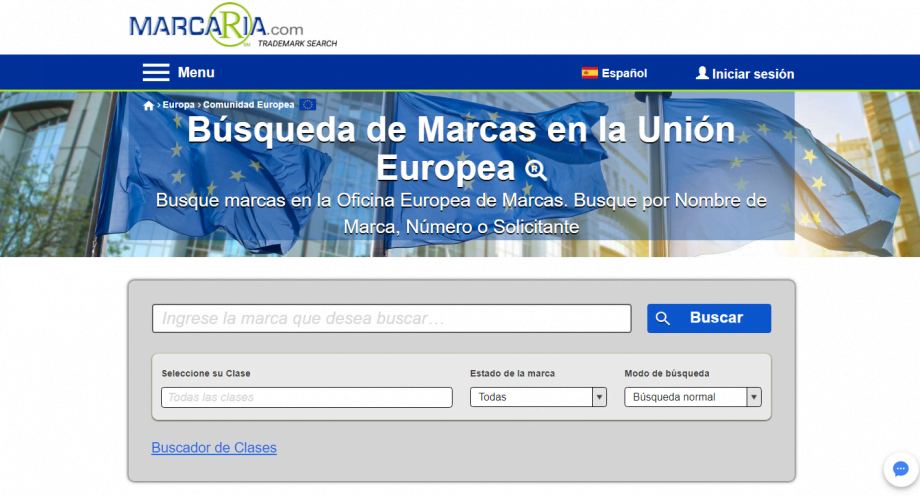Viewport: 920px width, 496px height.
Task: Open the Comunidad Europea breadcrumb link
Action: [x=249, y=104]
